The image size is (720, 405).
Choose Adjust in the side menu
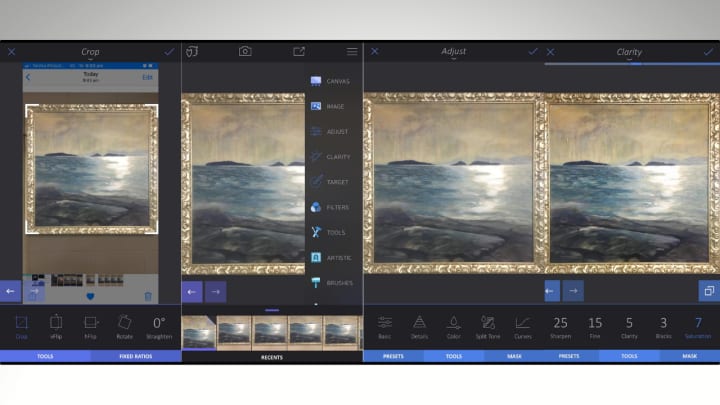[x=330, y=132]
